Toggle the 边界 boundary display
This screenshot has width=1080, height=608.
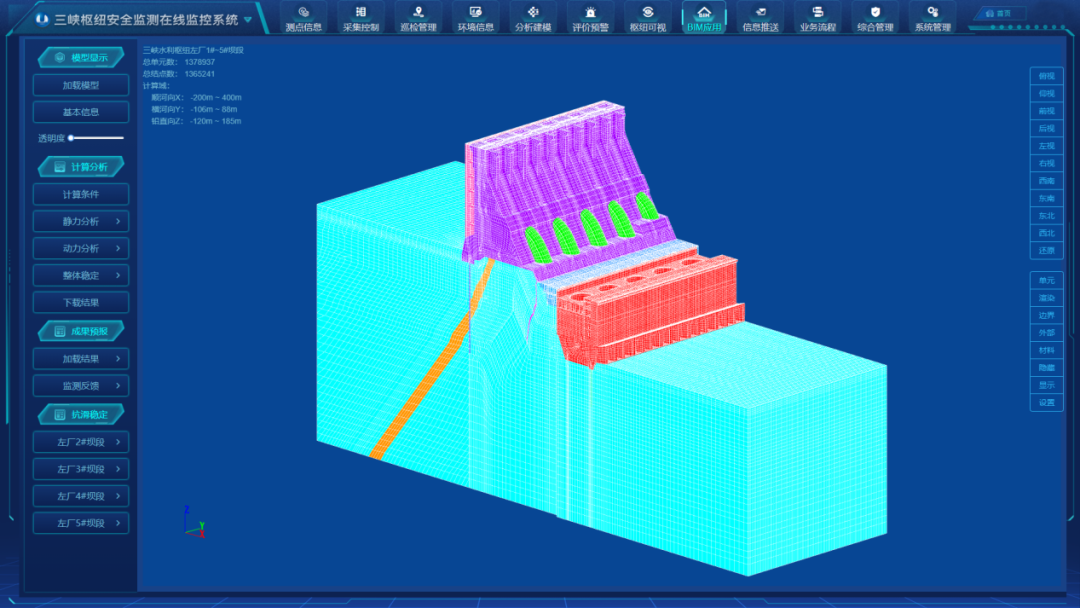(1046, 315)
